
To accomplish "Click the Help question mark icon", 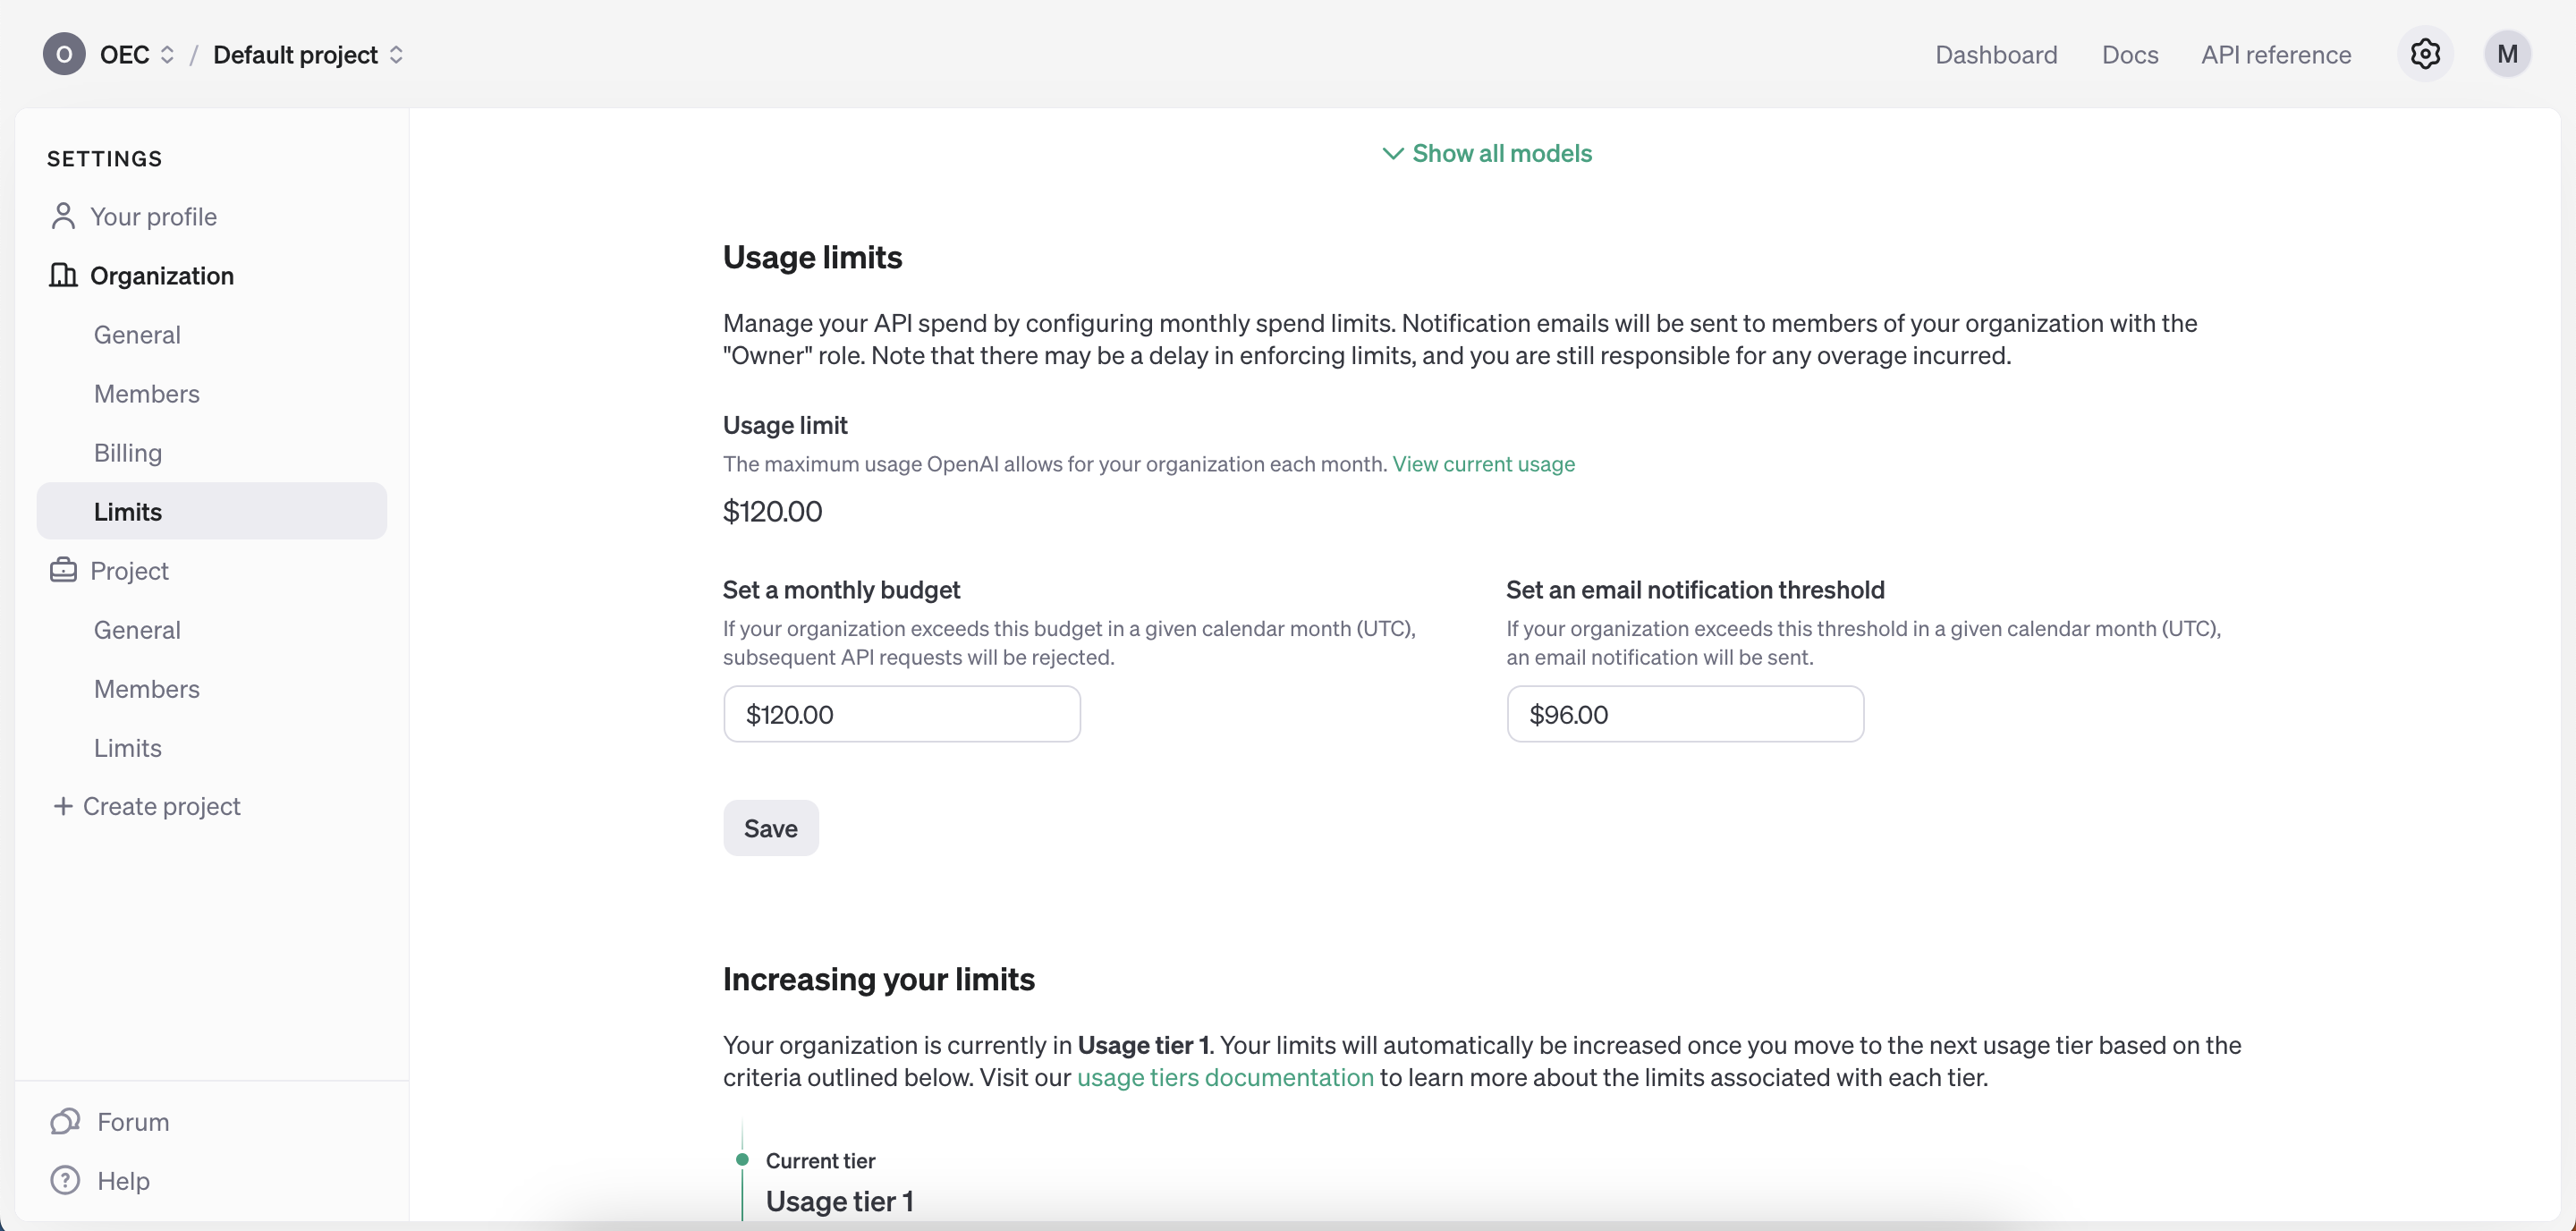I will 65,1180.
